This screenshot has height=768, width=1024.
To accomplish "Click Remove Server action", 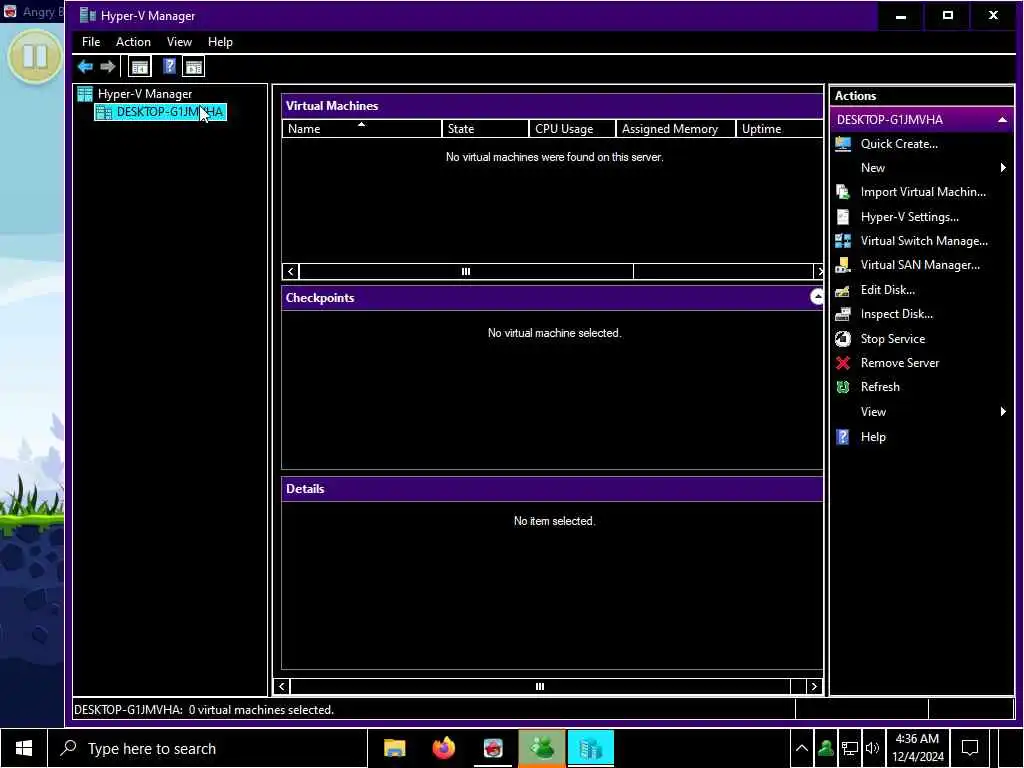I will (x=899, y=363).
